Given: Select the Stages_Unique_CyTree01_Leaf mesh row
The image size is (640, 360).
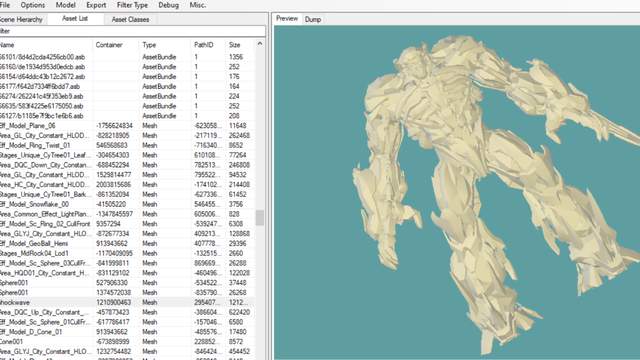Looking at the screenshot, I should coord(127,155).
